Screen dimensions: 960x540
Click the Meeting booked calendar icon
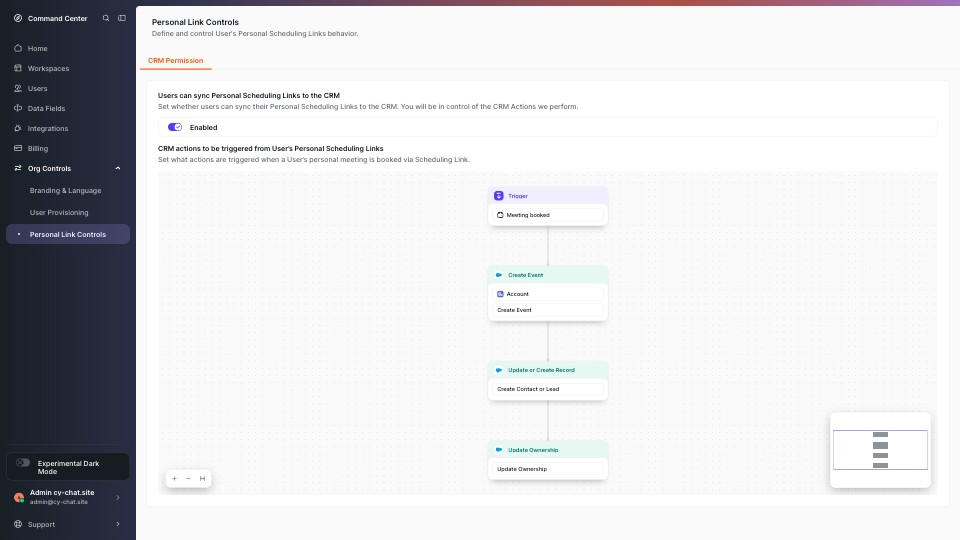tap(500, 215)
